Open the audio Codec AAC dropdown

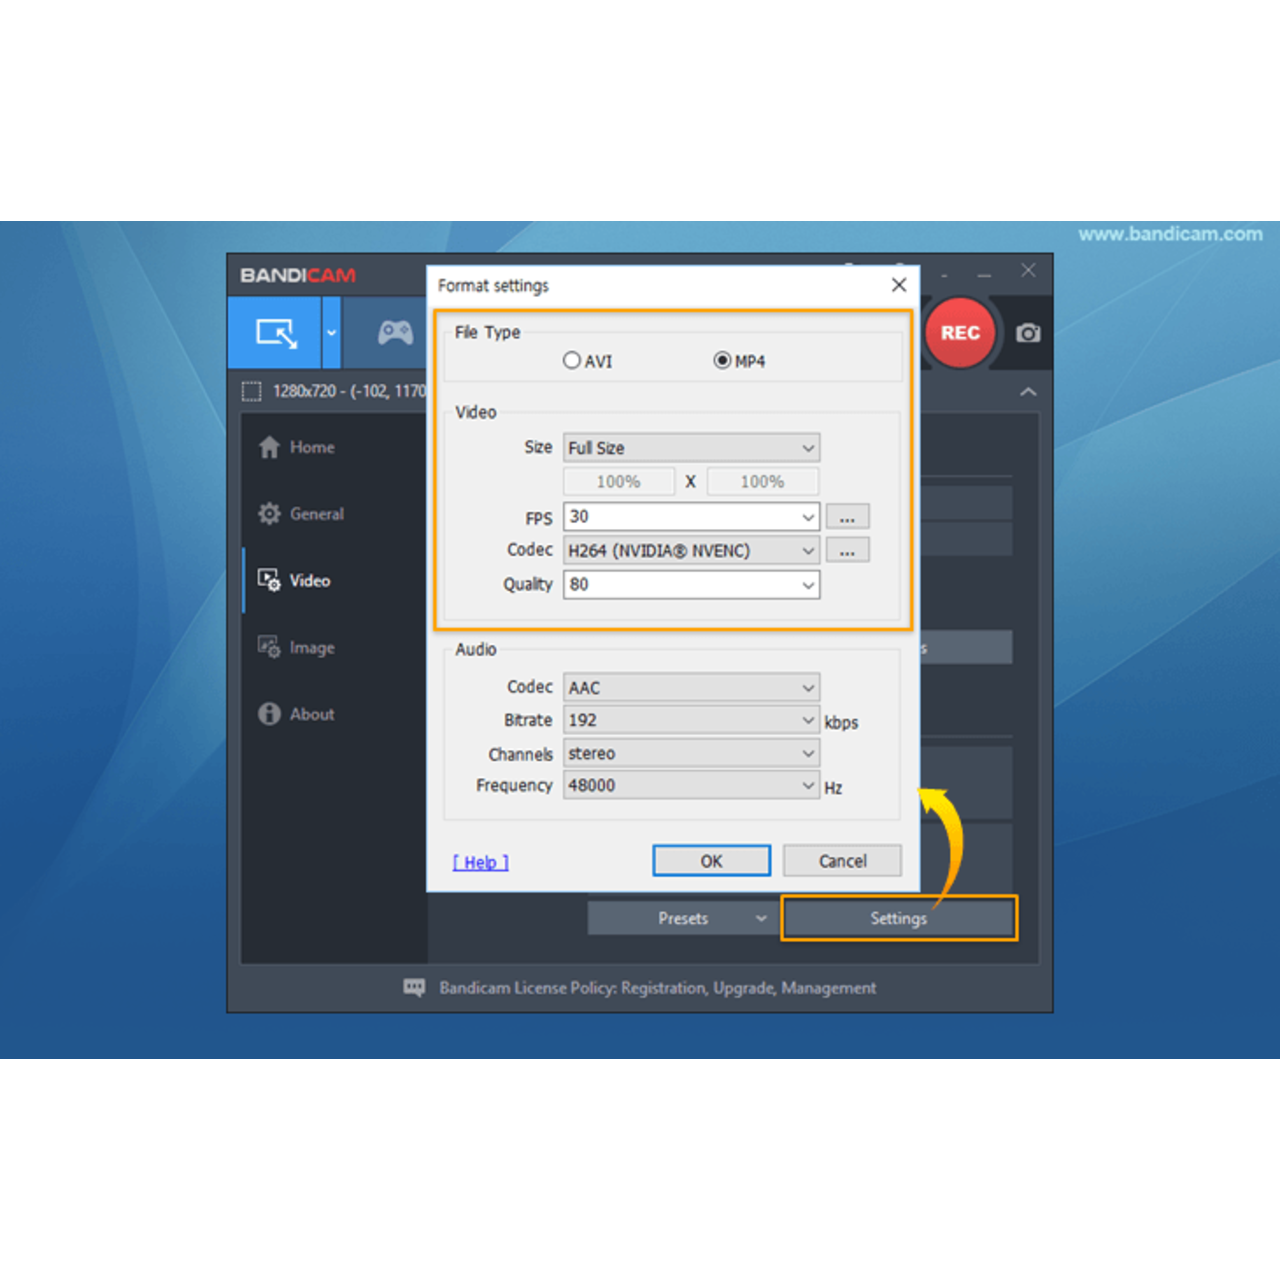click(692, 688)
